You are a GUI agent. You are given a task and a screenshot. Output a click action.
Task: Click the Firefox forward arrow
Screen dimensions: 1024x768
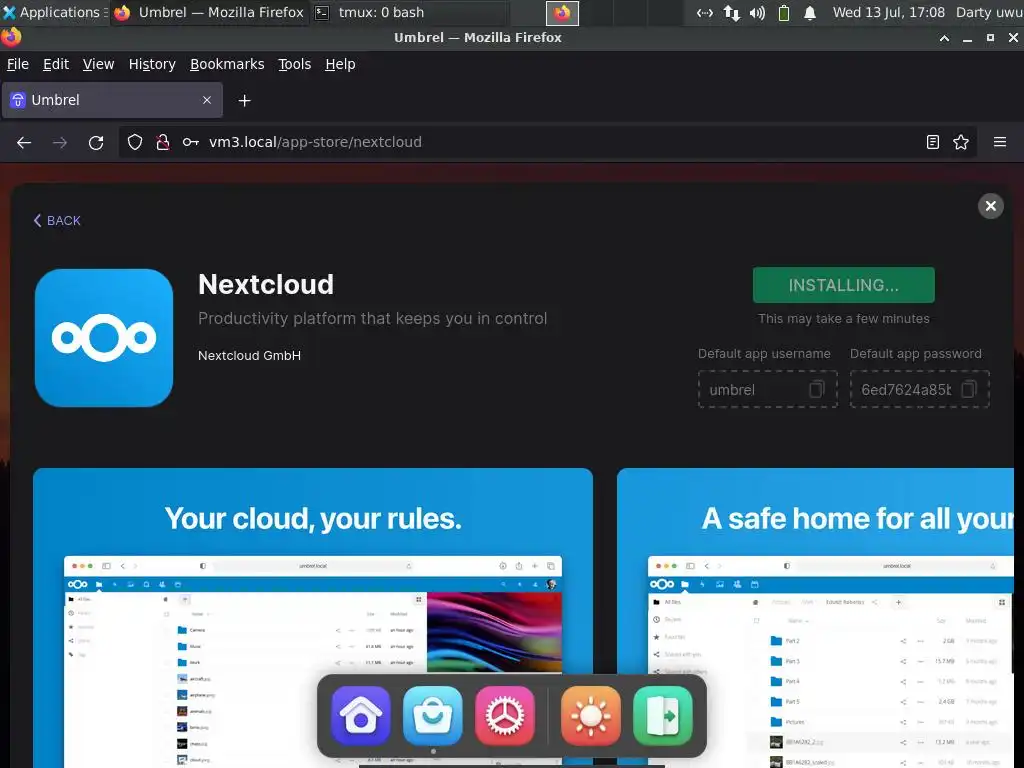(60, 142)
